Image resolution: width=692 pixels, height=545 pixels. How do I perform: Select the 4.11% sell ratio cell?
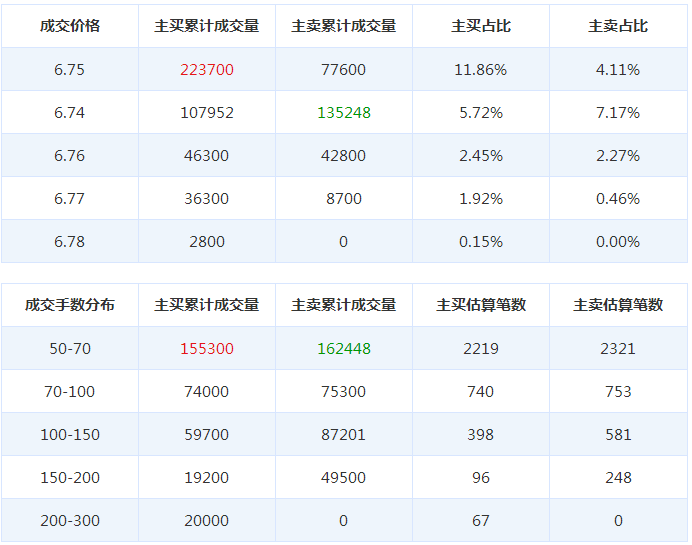tap(618, 70)
